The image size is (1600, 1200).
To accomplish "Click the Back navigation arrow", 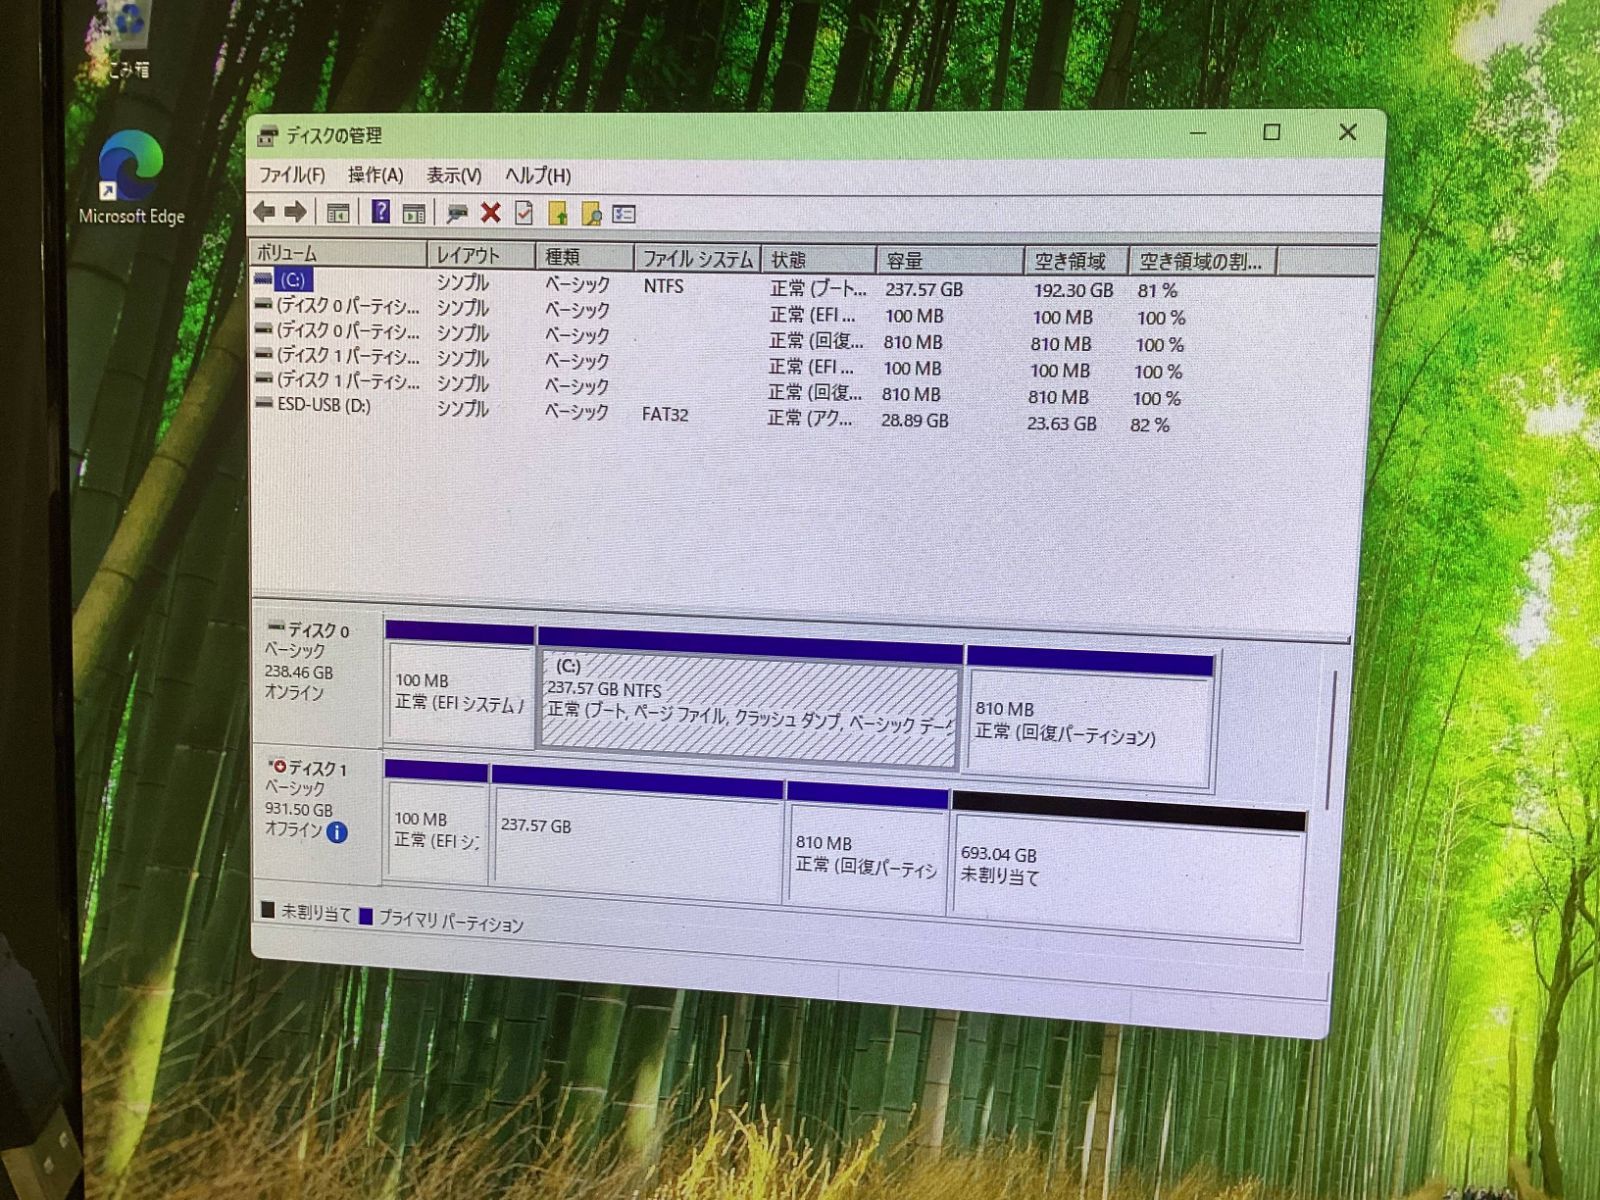I will point(266,213).
